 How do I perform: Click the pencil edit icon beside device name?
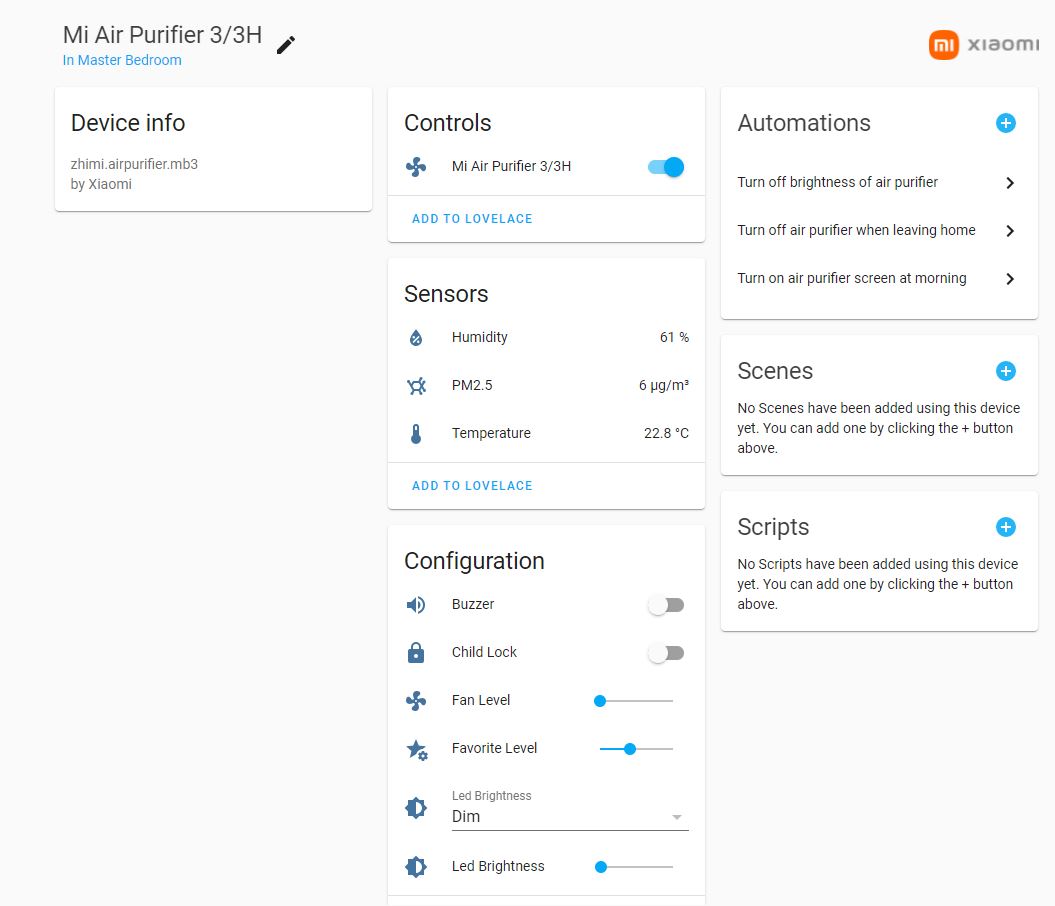click(286, 45)
